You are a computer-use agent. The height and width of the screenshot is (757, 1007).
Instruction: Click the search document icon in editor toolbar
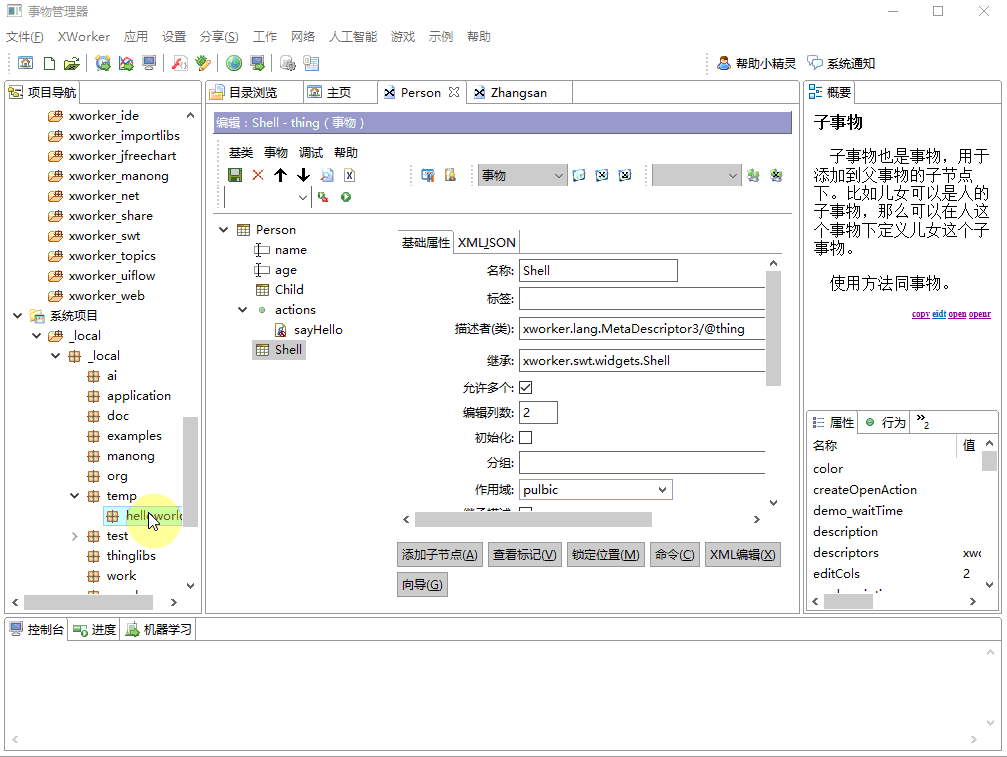(327, 175)
